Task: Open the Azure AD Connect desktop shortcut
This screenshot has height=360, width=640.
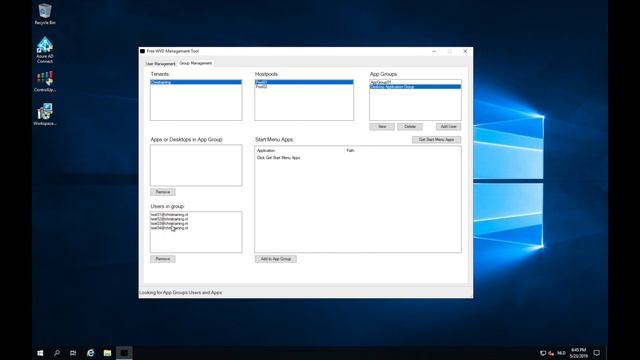Action: (x=44, y=50)
